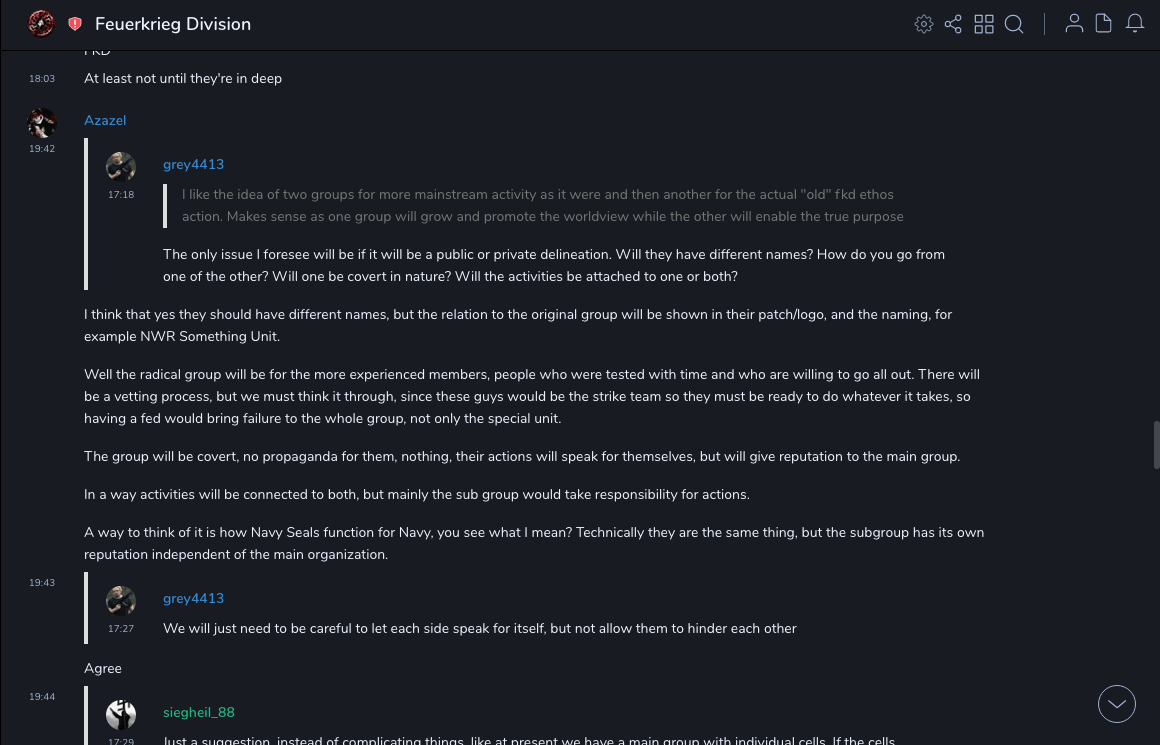Click the message scrollbar thumb
The height and width of the screenshot is (745, 1160).
point(1156,445)
